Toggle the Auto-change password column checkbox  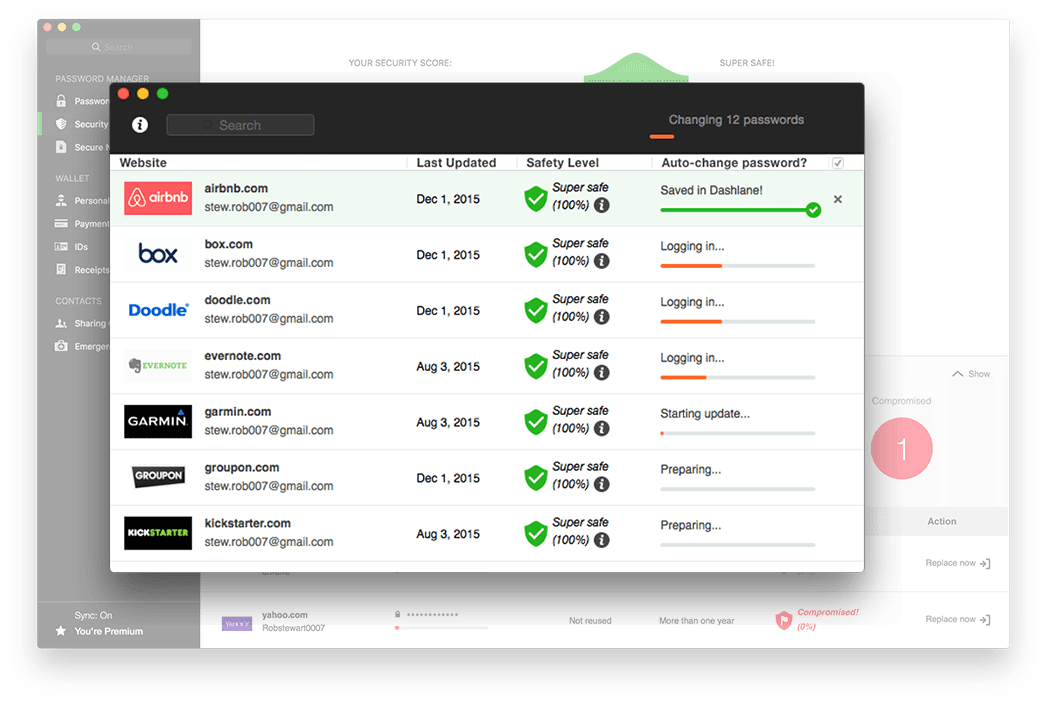click(837, 162)
